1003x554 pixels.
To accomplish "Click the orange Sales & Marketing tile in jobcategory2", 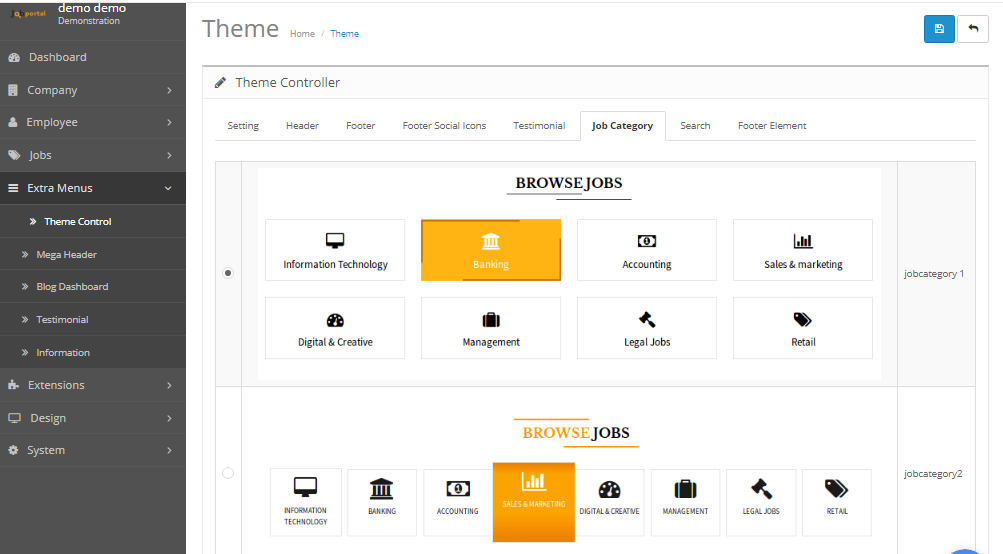I will [x=534, y=502].
